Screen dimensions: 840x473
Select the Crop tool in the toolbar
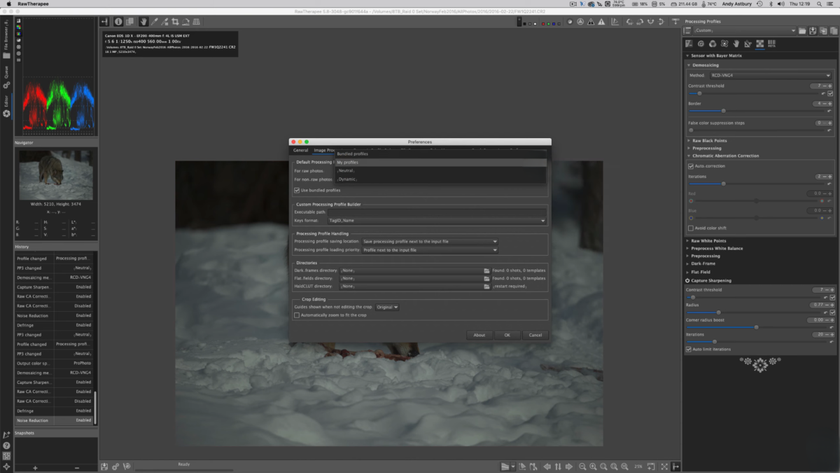(x=175, y=21)
